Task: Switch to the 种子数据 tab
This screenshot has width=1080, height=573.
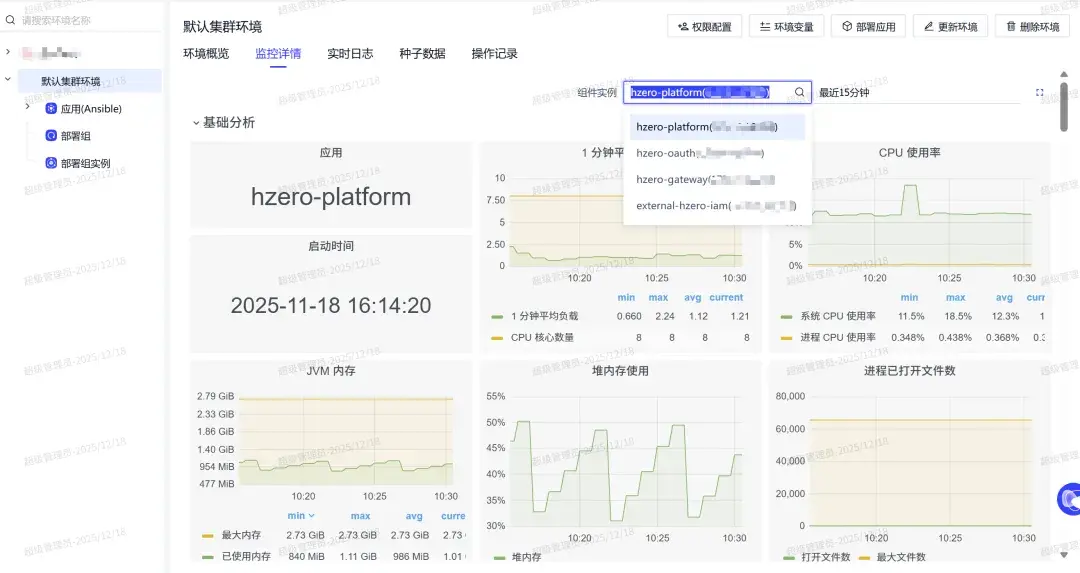Action: pos(422,54)
